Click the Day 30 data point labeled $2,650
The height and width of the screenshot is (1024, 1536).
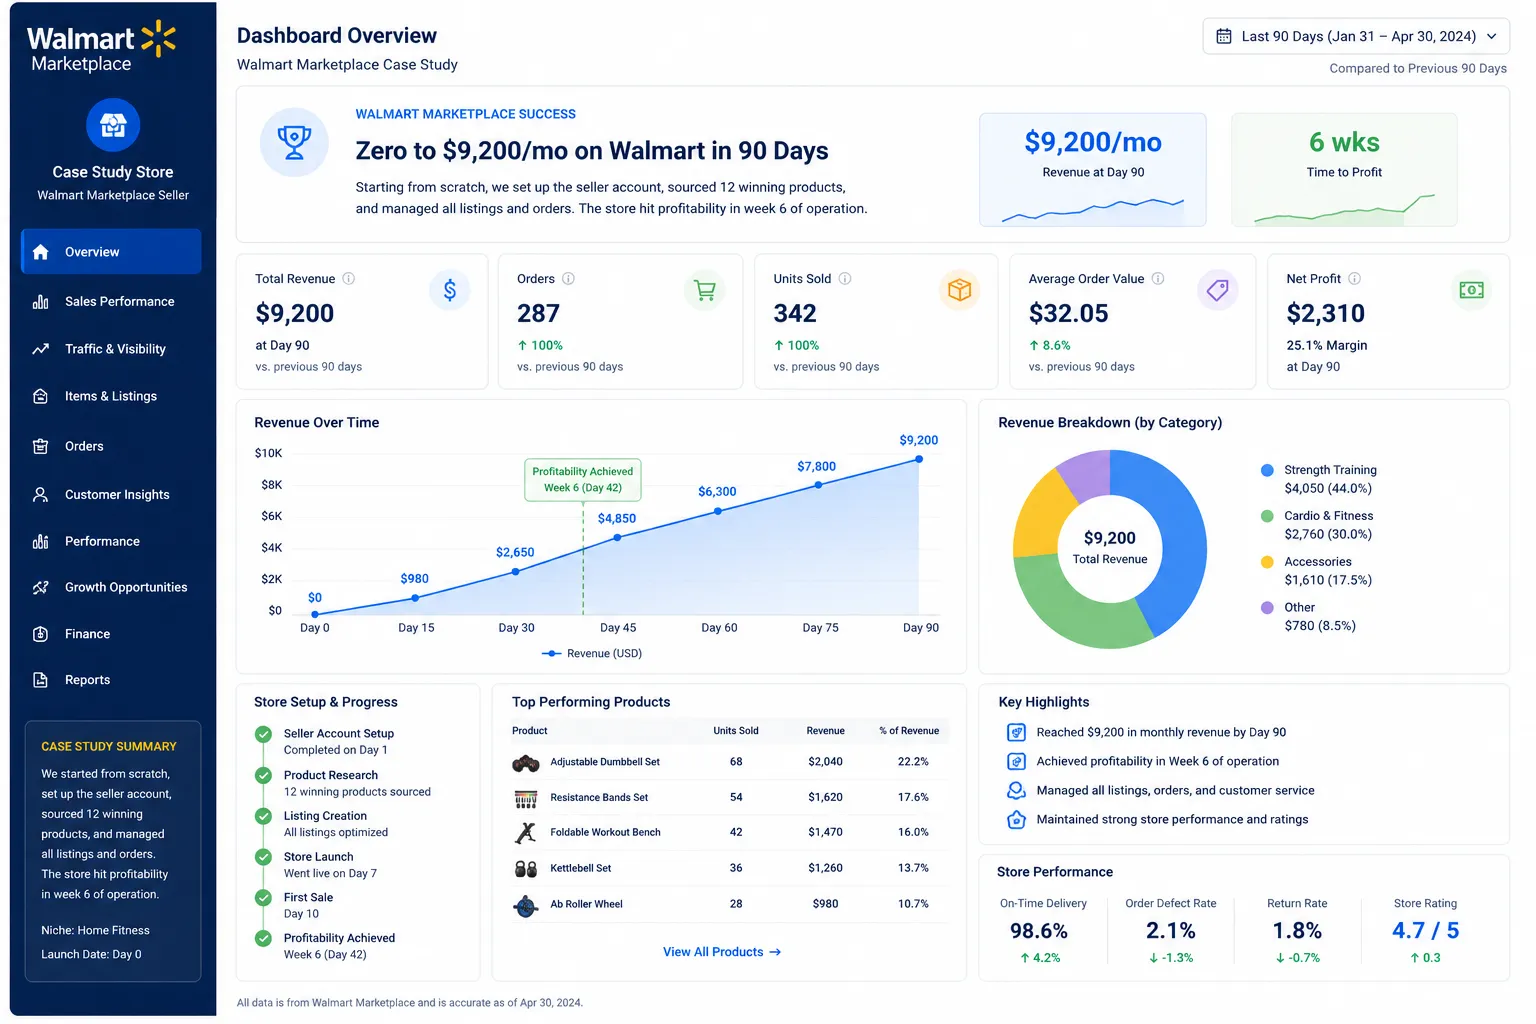516,572
